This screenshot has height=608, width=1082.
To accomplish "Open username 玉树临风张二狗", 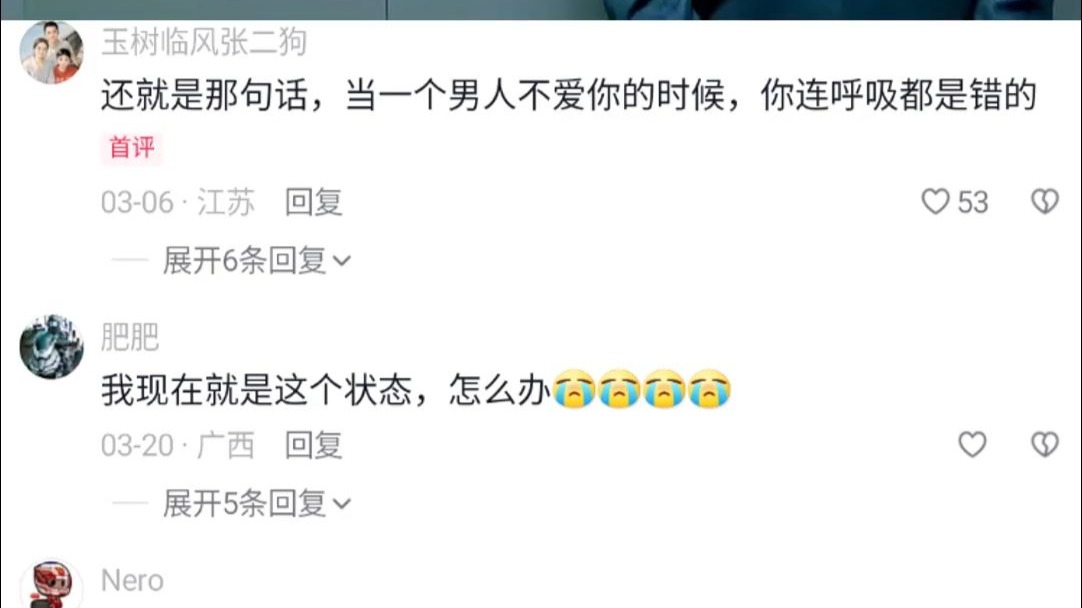I will [204, 42].
